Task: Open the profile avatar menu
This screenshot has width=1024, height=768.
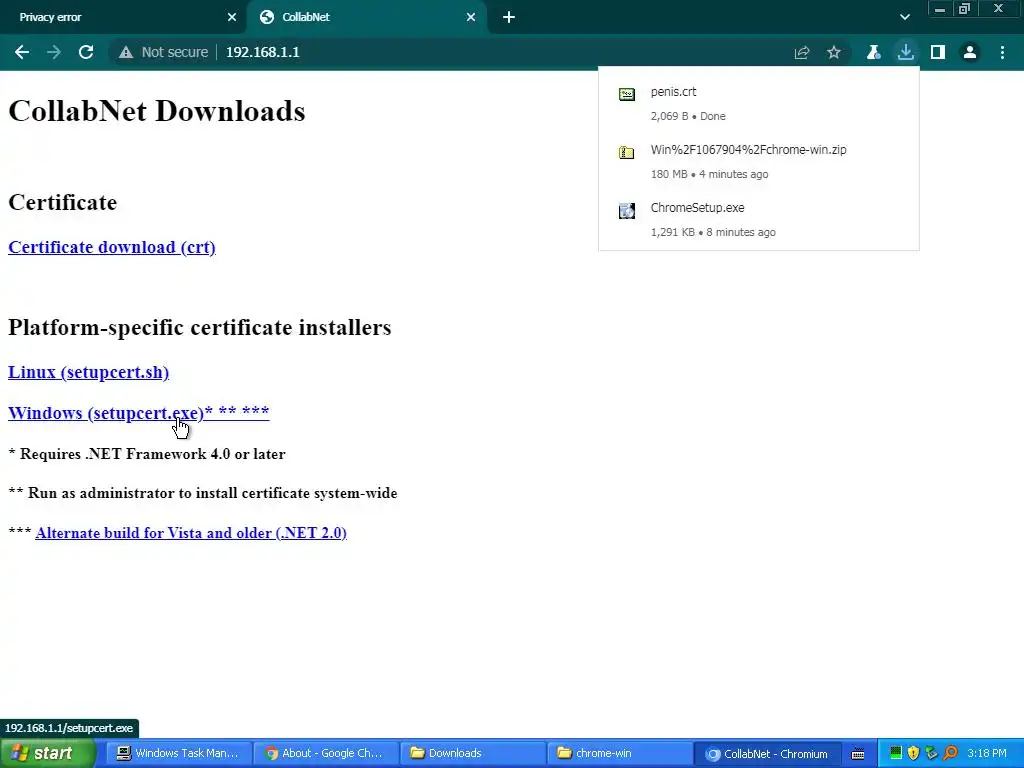Action: click(970, 52)
